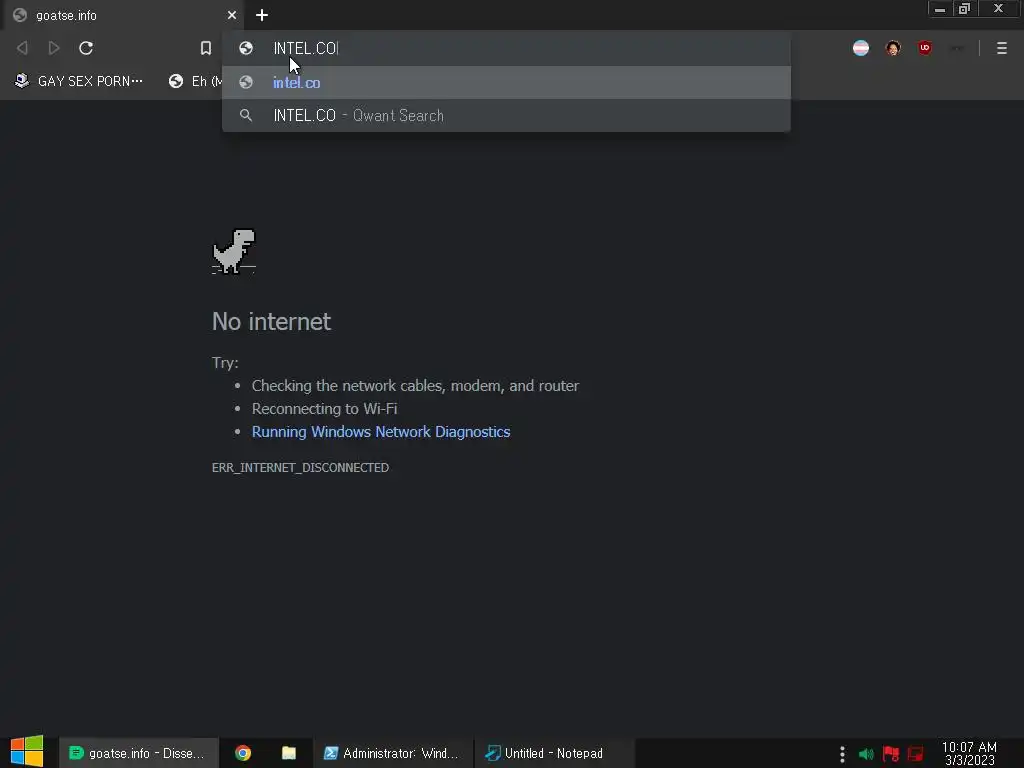Click the globe icon in address bar
The width and height of the screenshot is (1024, 768).
click(x=246, y=48)
